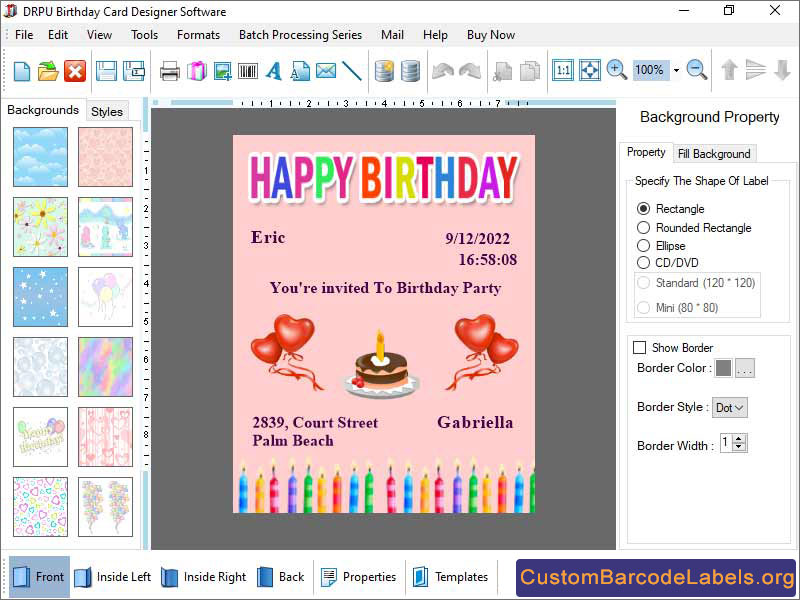This screenshot has width=800, height=600.
Task: Open the Border Style dropdown
Action: pos(729,407)
